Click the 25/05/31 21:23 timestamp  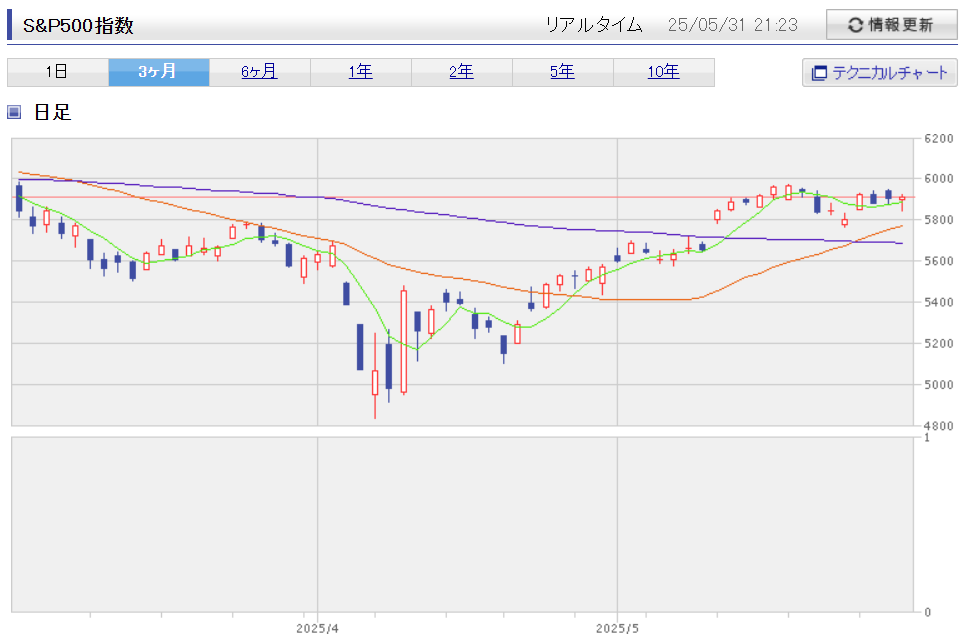point(733,25)
